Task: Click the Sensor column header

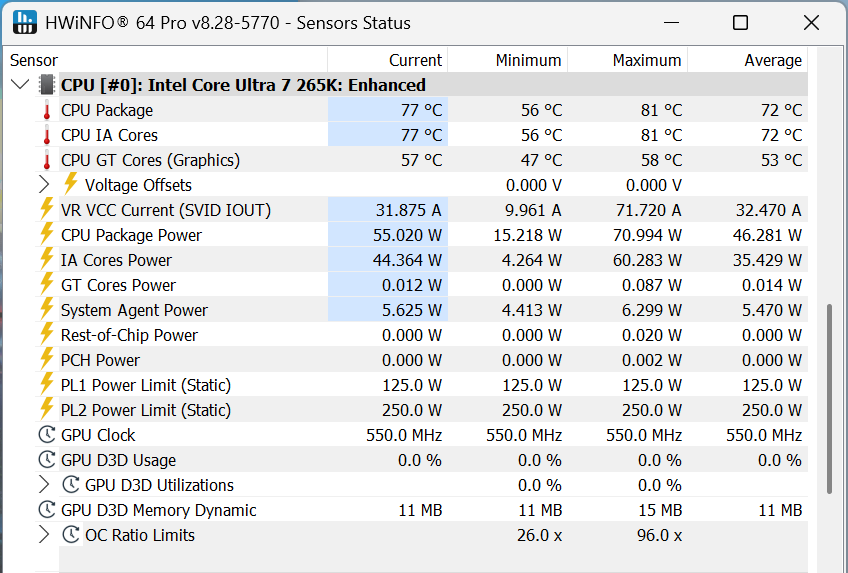Action: [34, 60]
